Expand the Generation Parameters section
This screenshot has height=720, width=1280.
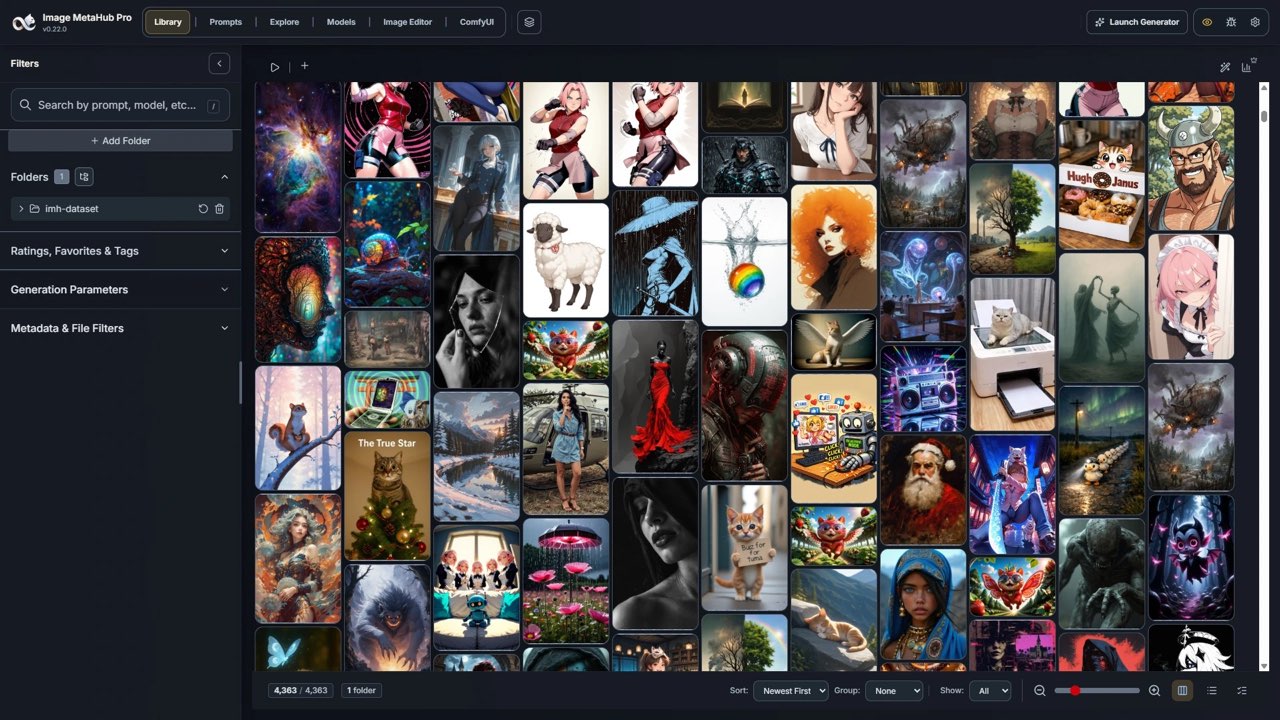point(120,290)
